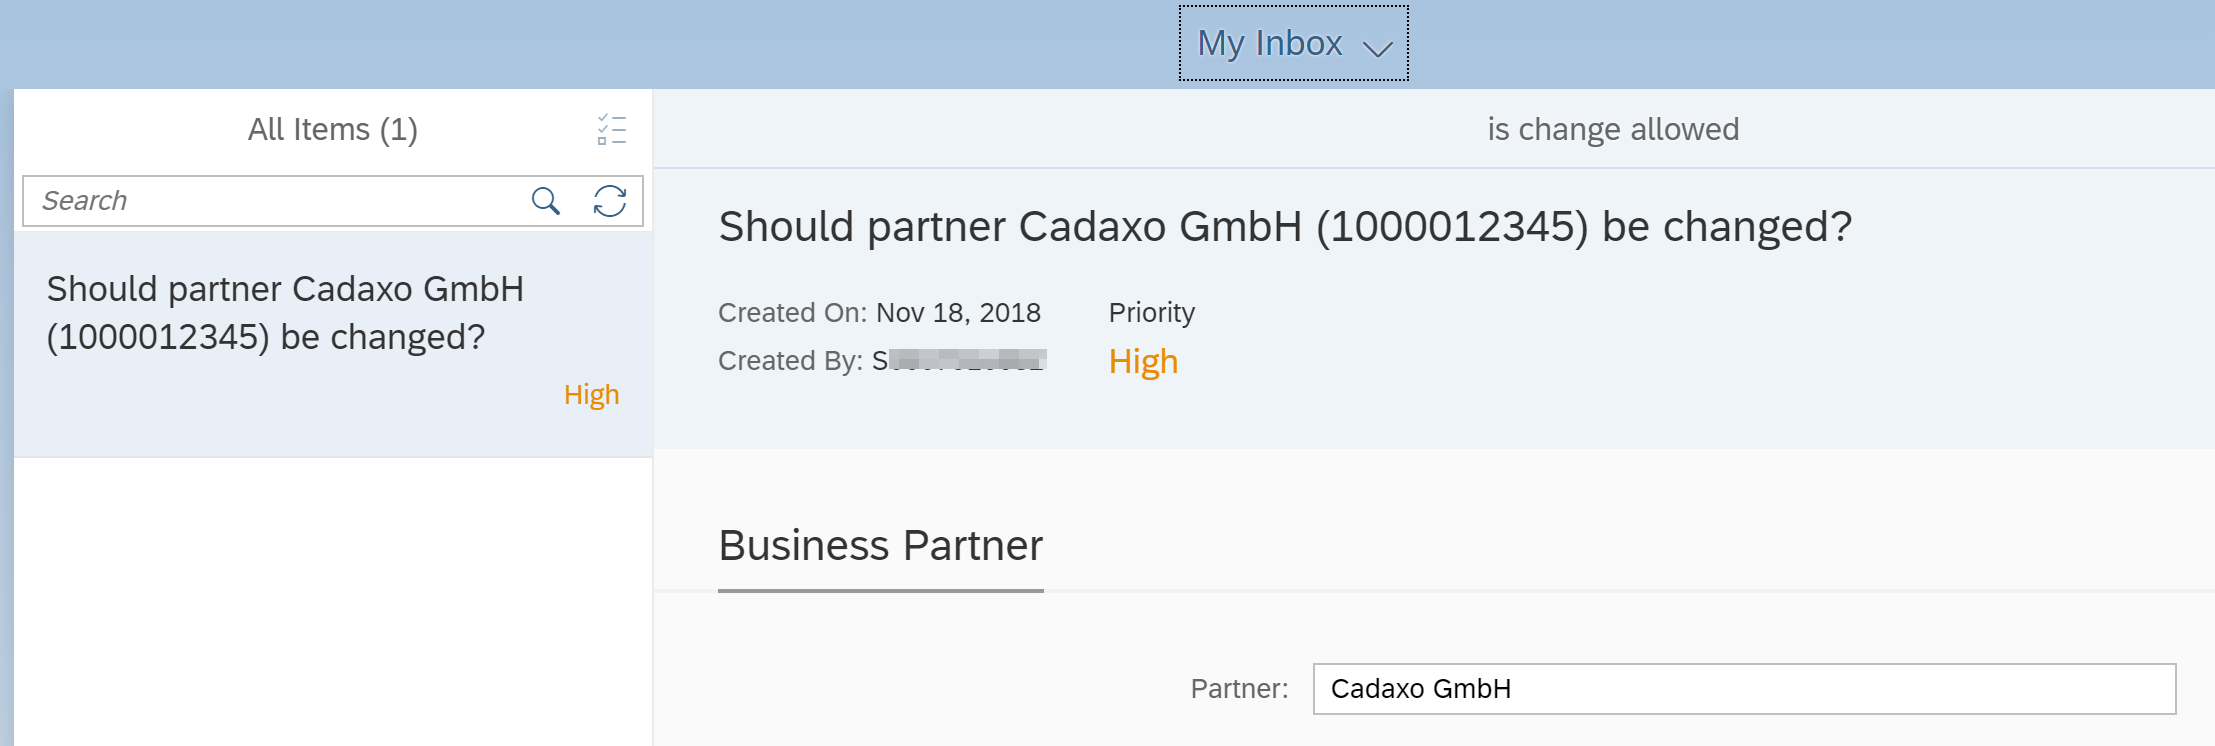This screenshot has height=746, width=2215.
Task: Click the detail heading about partner change
Action: click(1284, 227)
